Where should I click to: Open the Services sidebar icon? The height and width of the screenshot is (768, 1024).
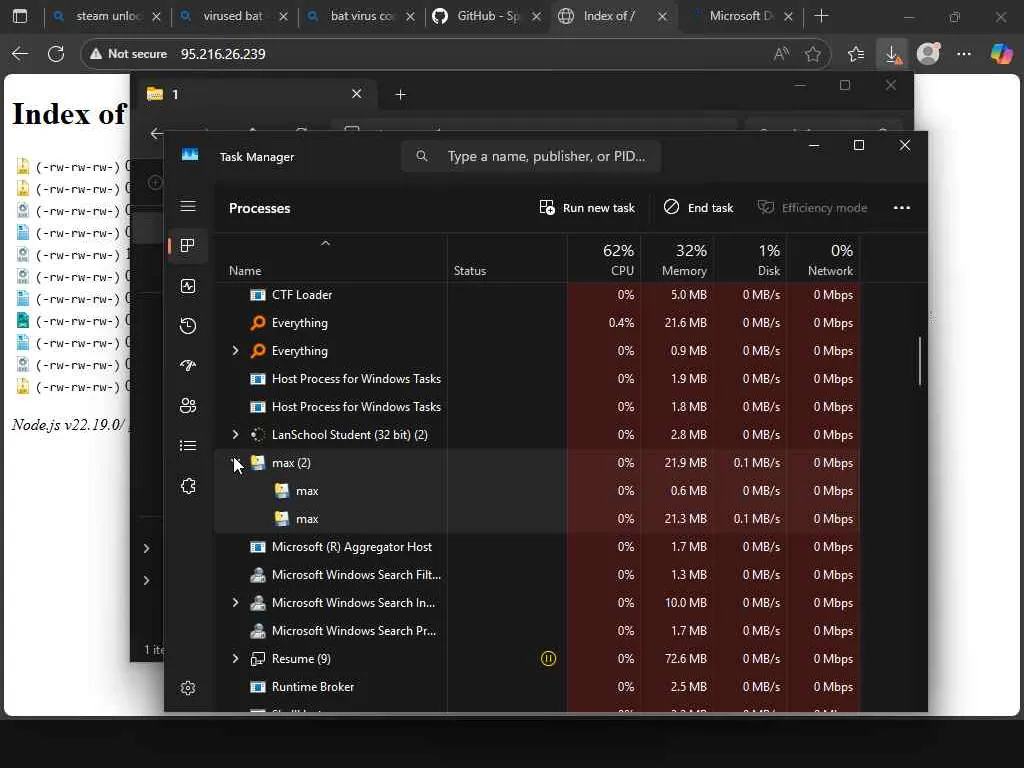188,486
